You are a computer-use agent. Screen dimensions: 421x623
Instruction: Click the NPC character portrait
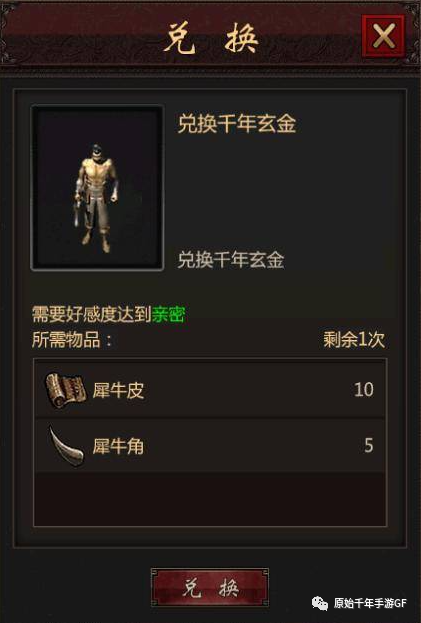(x=97, y=188)
